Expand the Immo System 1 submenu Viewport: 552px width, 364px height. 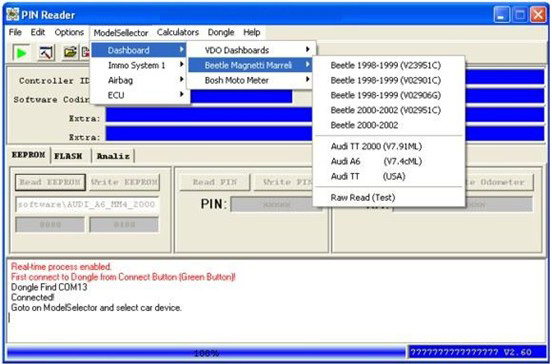[x=139, y=65]
